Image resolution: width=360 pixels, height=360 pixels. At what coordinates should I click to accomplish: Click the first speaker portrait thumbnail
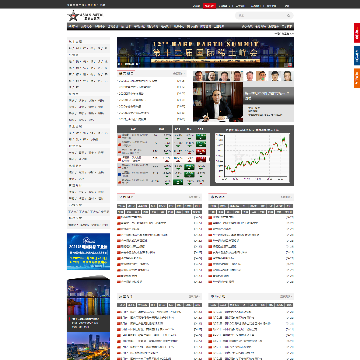coord(198,76)
